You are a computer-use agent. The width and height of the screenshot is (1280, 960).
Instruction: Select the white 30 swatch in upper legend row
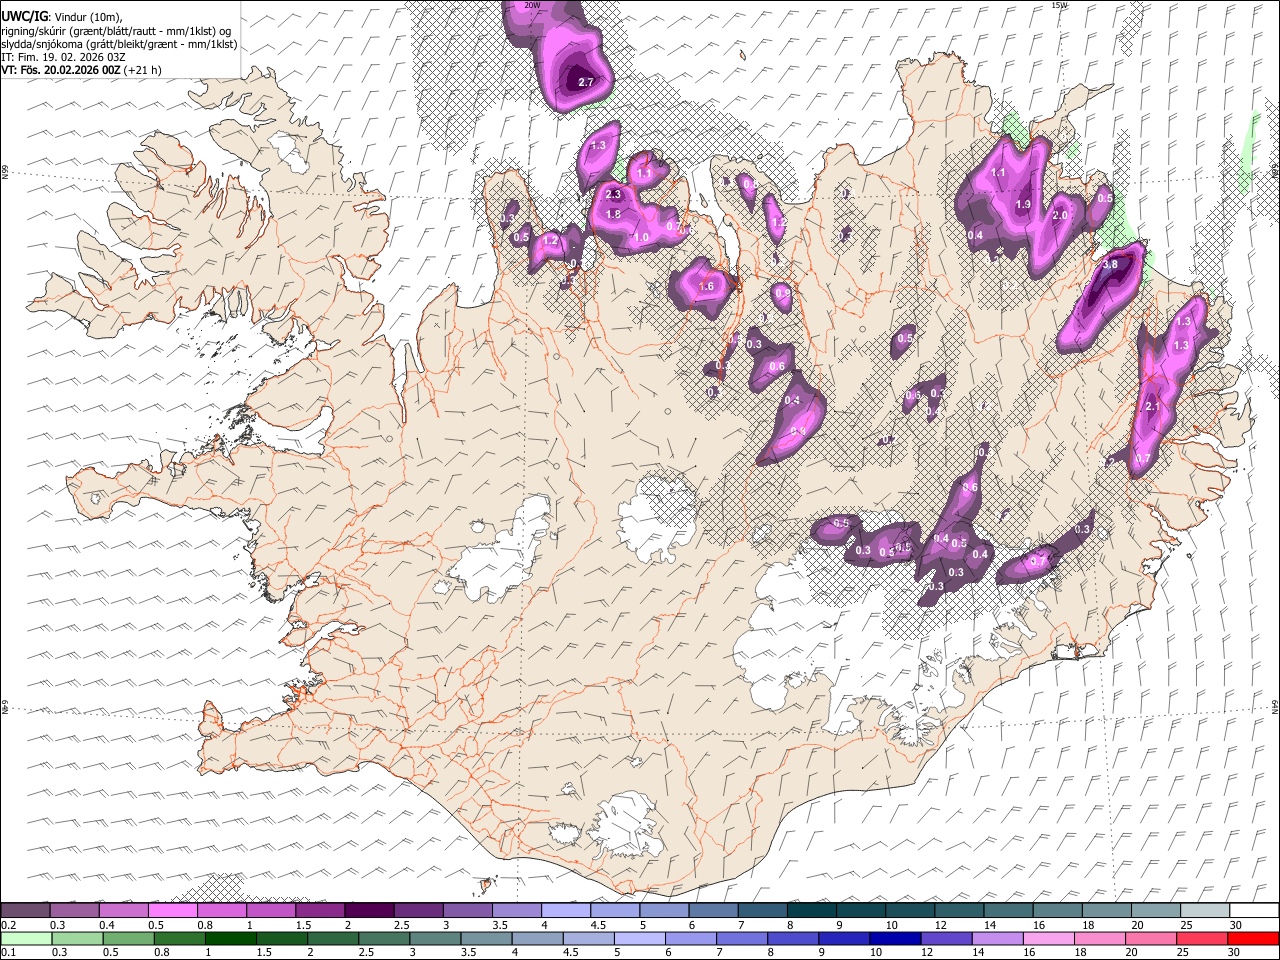click(x=1254, y=910)
